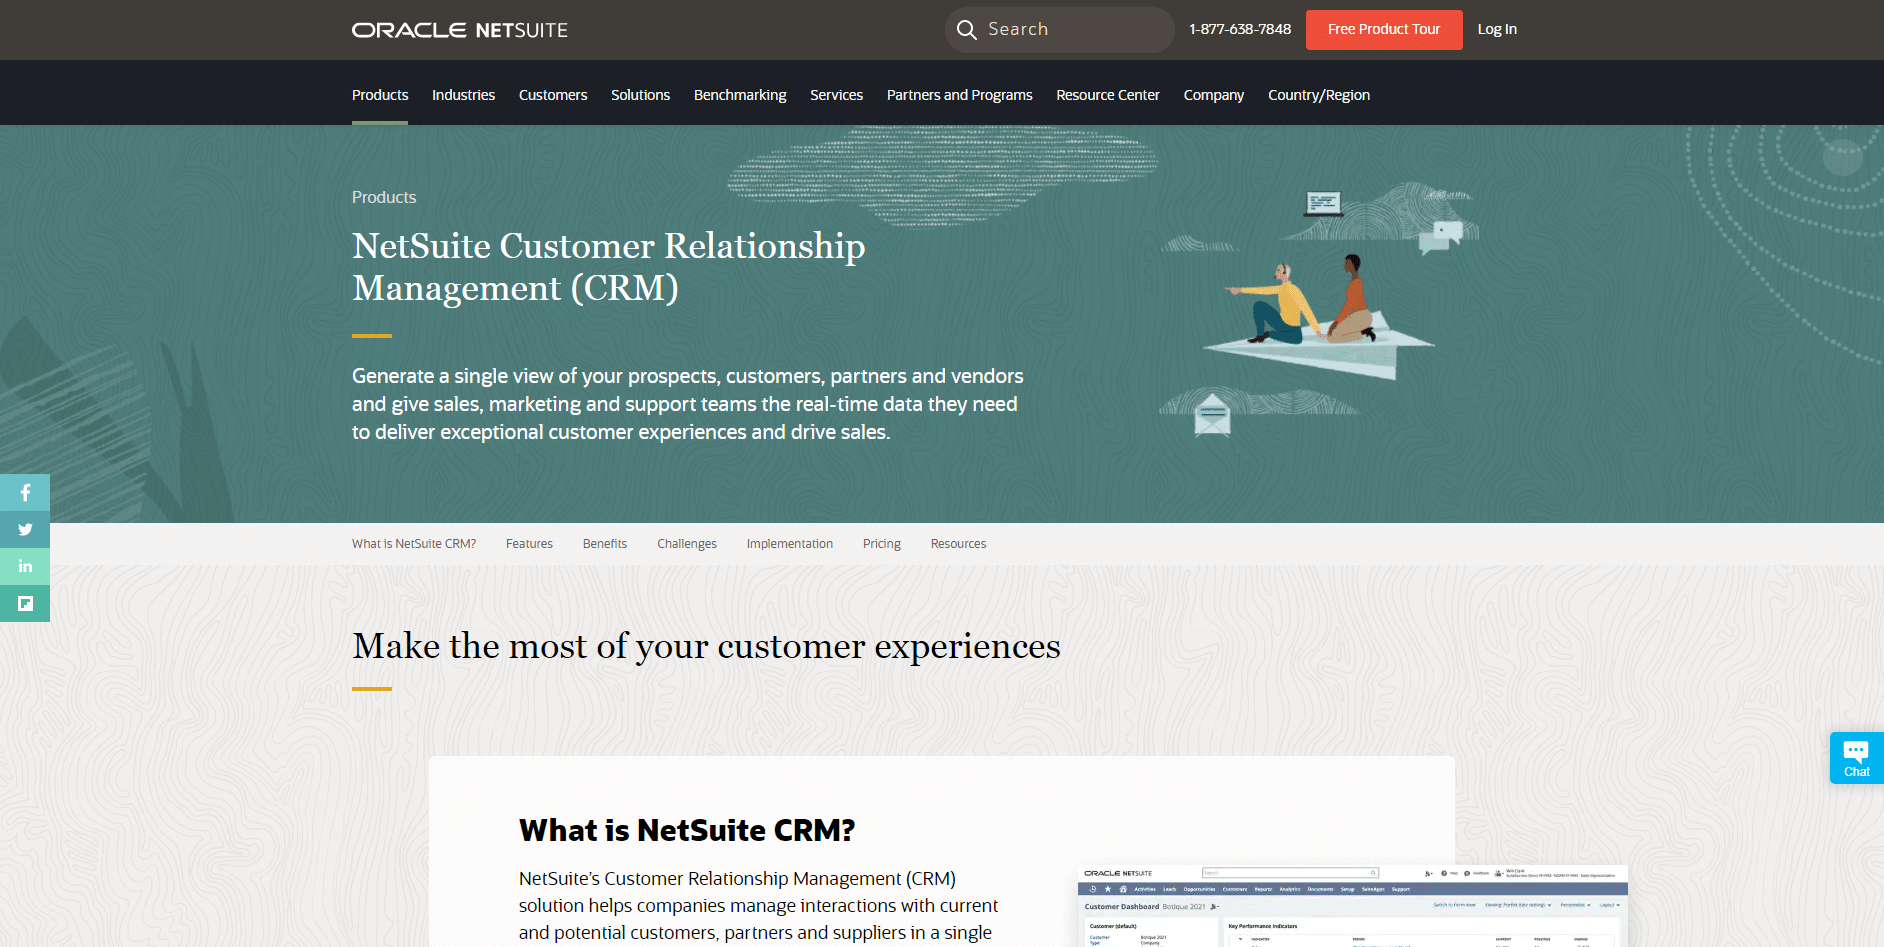Open the live Chat widget
The height and width of the screenshot is (947, 1884).
pyautogui.click(x=1856, y=757)
